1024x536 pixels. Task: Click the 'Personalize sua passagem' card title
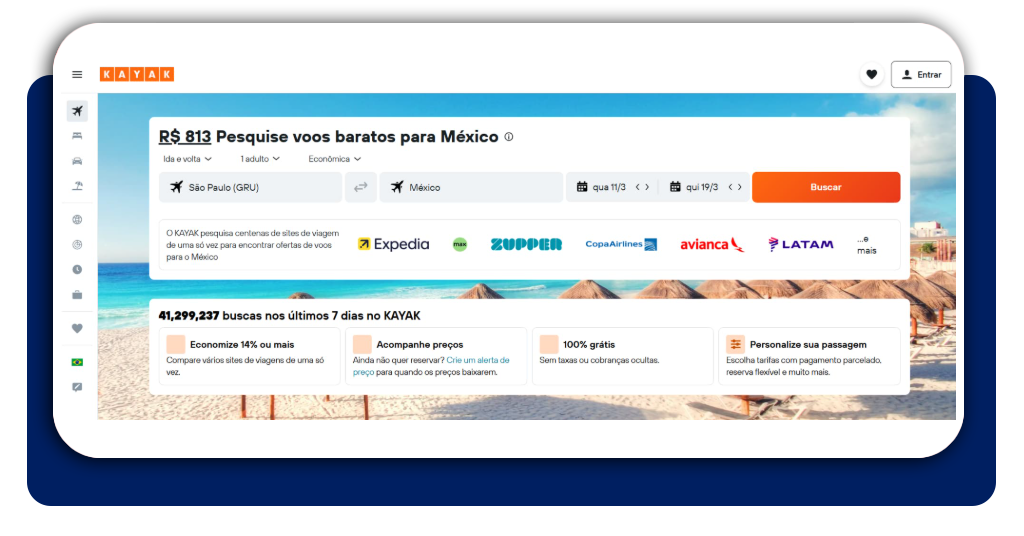pyautogui.click(x=808, y=345)
